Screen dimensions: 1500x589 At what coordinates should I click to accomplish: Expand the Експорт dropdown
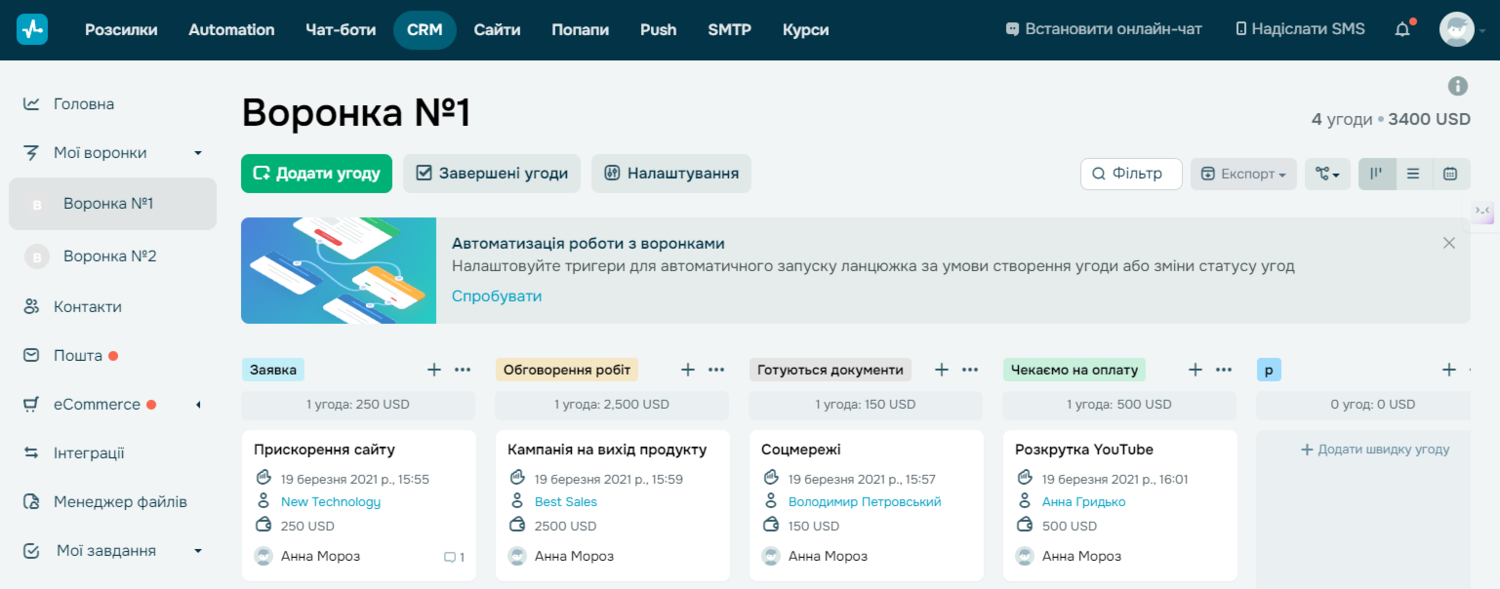tap(1243, 173)
